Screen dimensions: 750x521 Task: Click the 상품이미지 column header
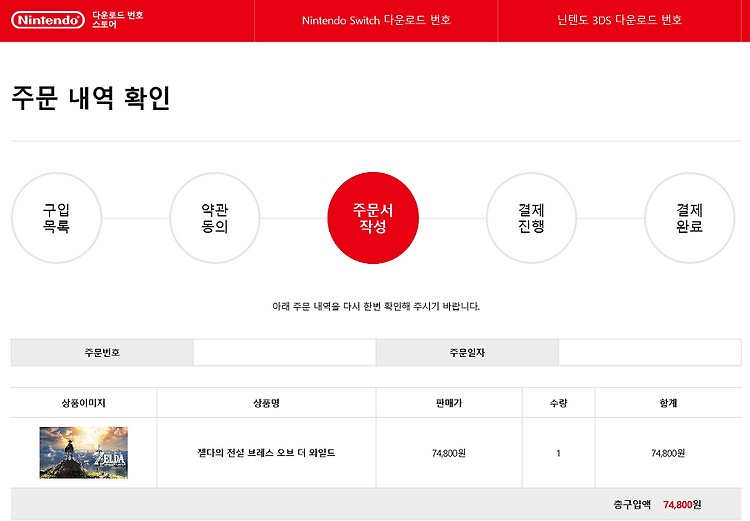pyautogui.click(x=84, y=403)
